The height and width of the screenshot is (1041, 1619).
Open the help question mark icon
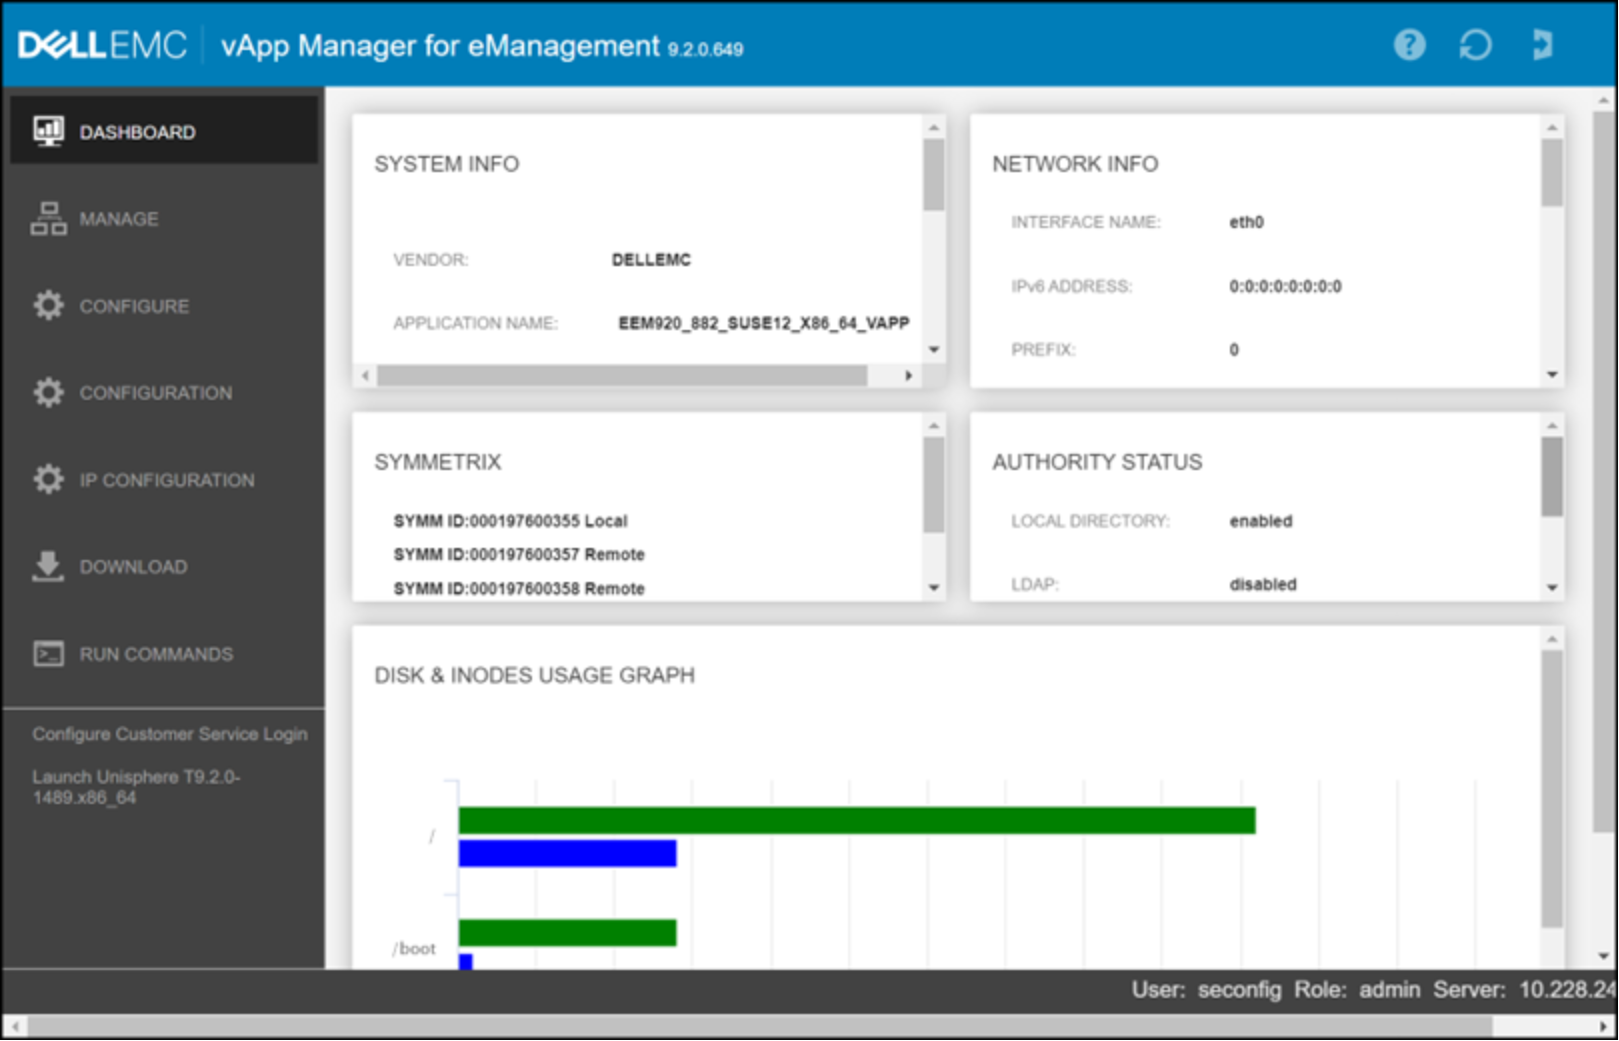[x=1409, y=45]
